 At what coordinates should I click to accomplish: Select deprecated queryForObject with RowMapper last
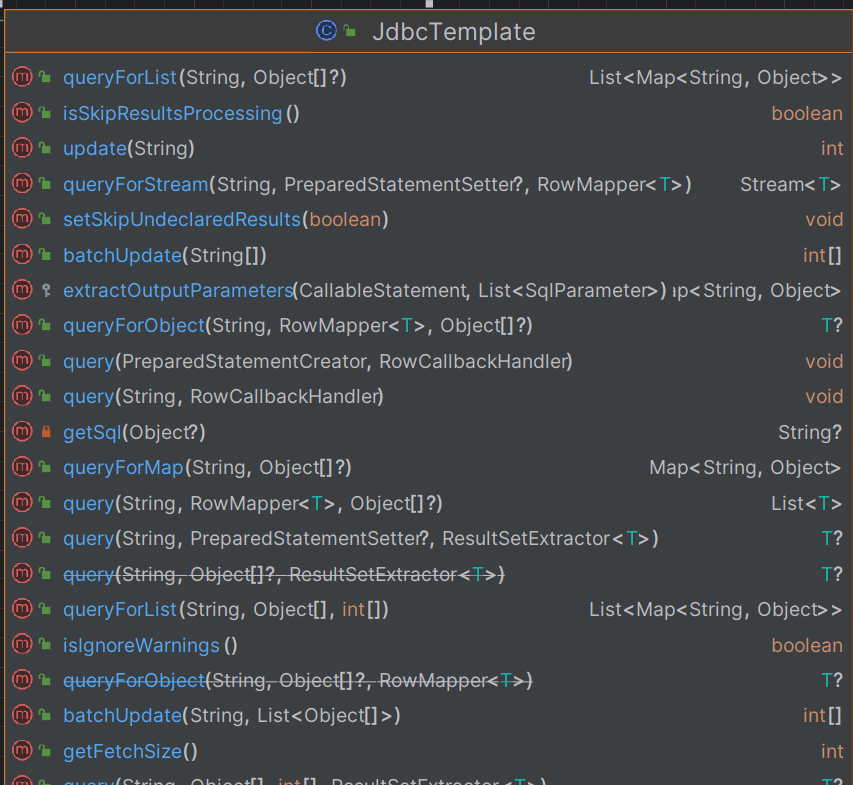pos(297,680)
